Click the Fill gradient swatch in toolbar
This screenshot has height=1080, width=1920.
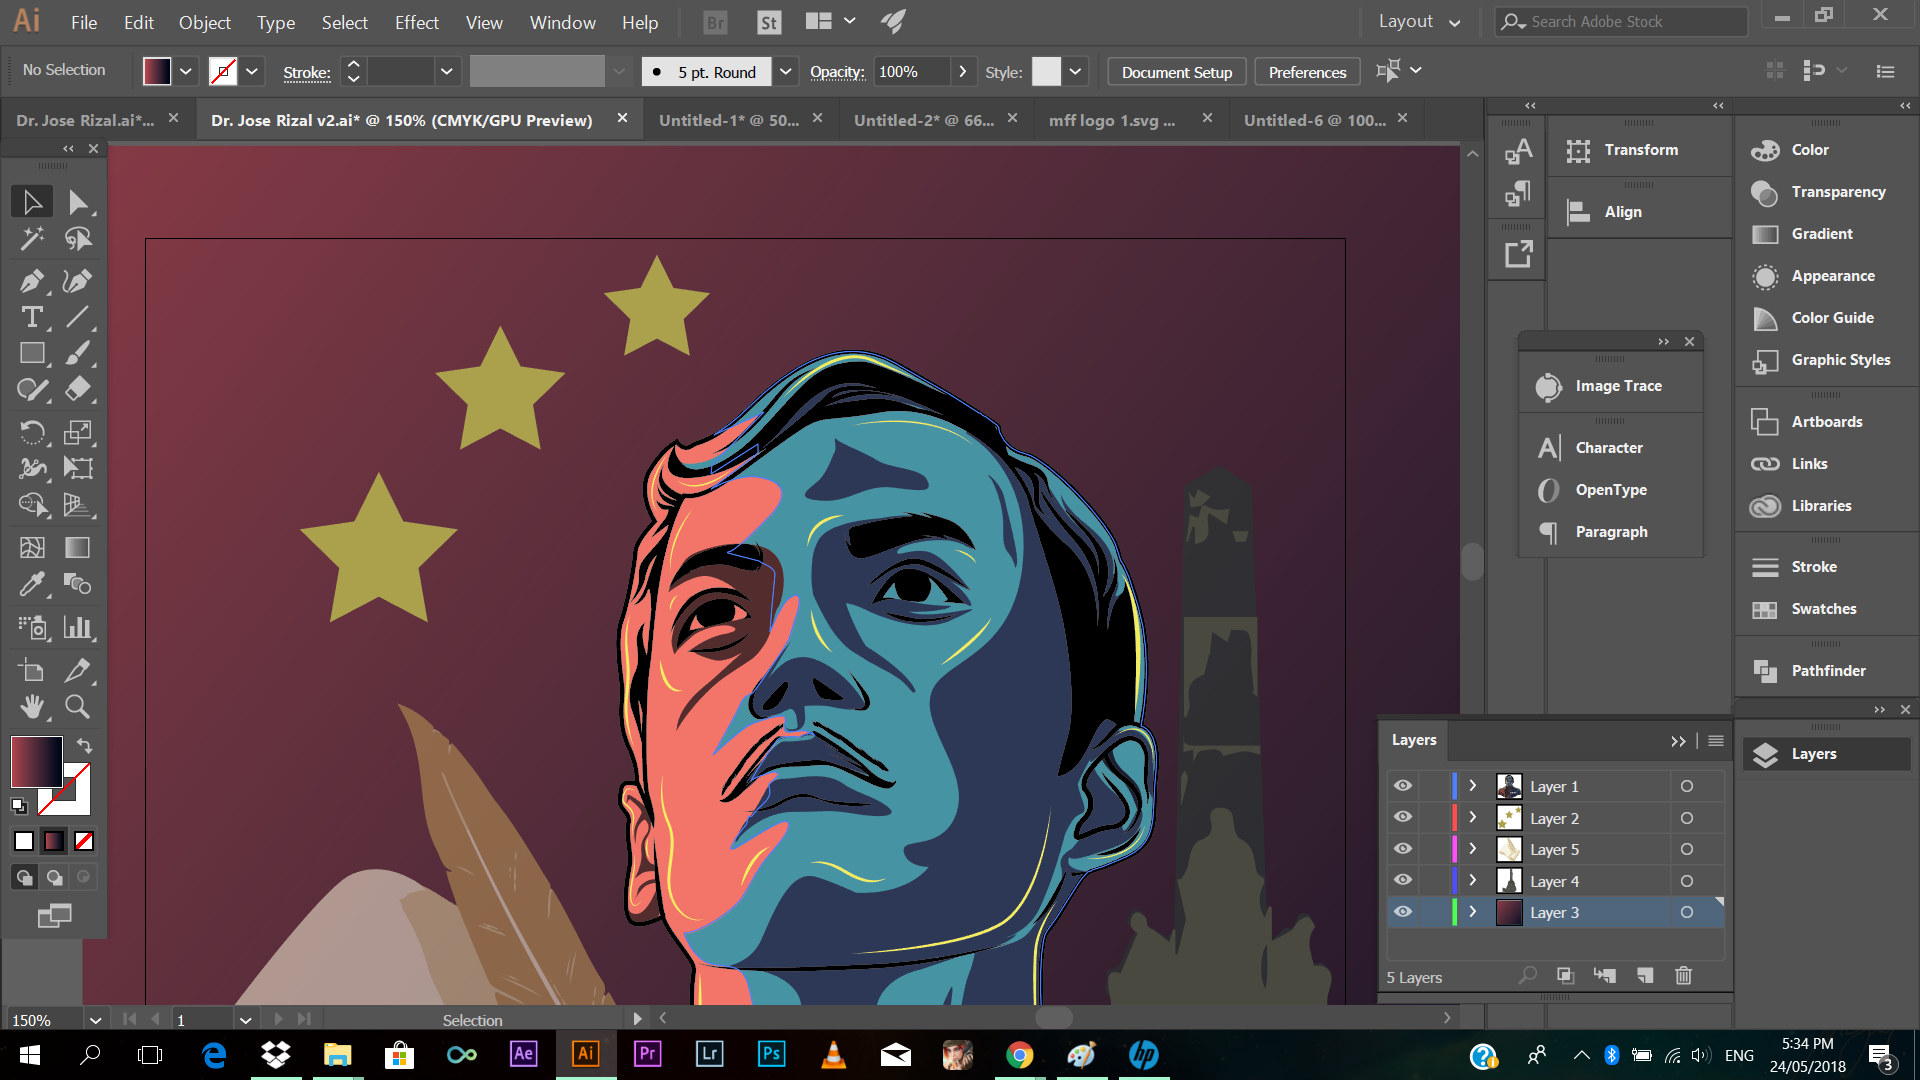(36, 762)
